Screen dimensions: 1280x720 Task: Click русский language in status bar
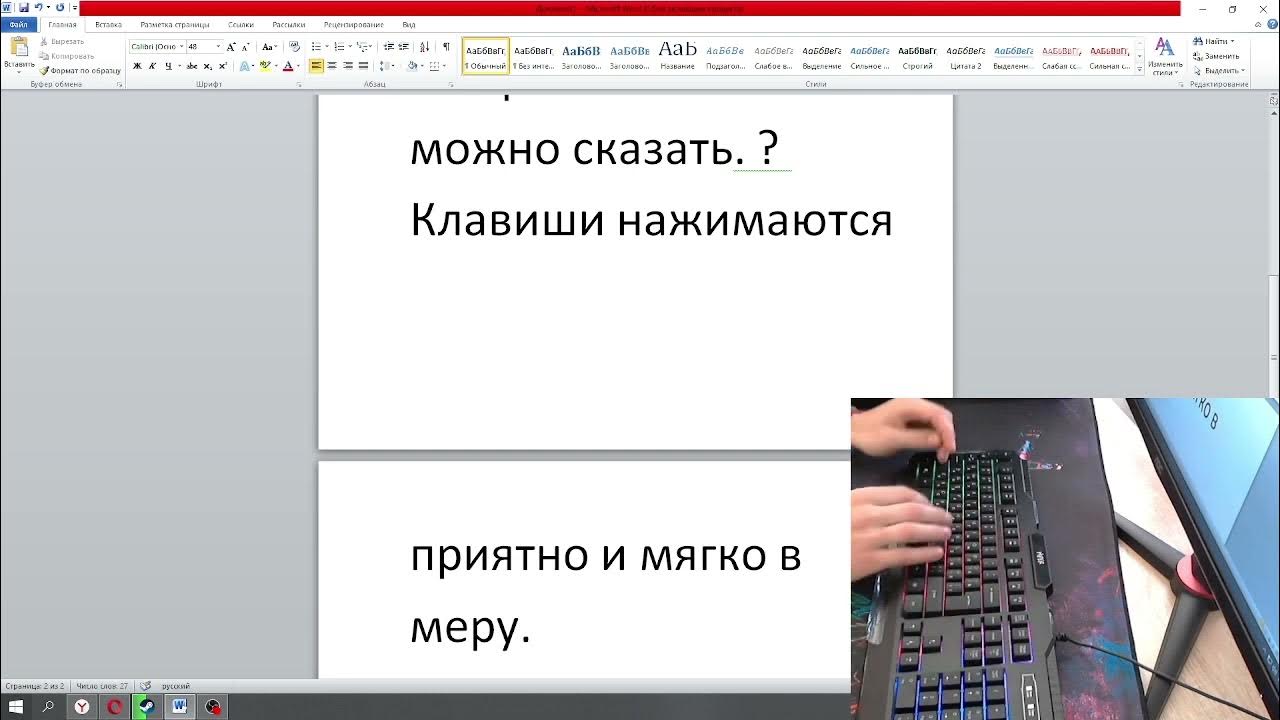click(x=175, y=686)
